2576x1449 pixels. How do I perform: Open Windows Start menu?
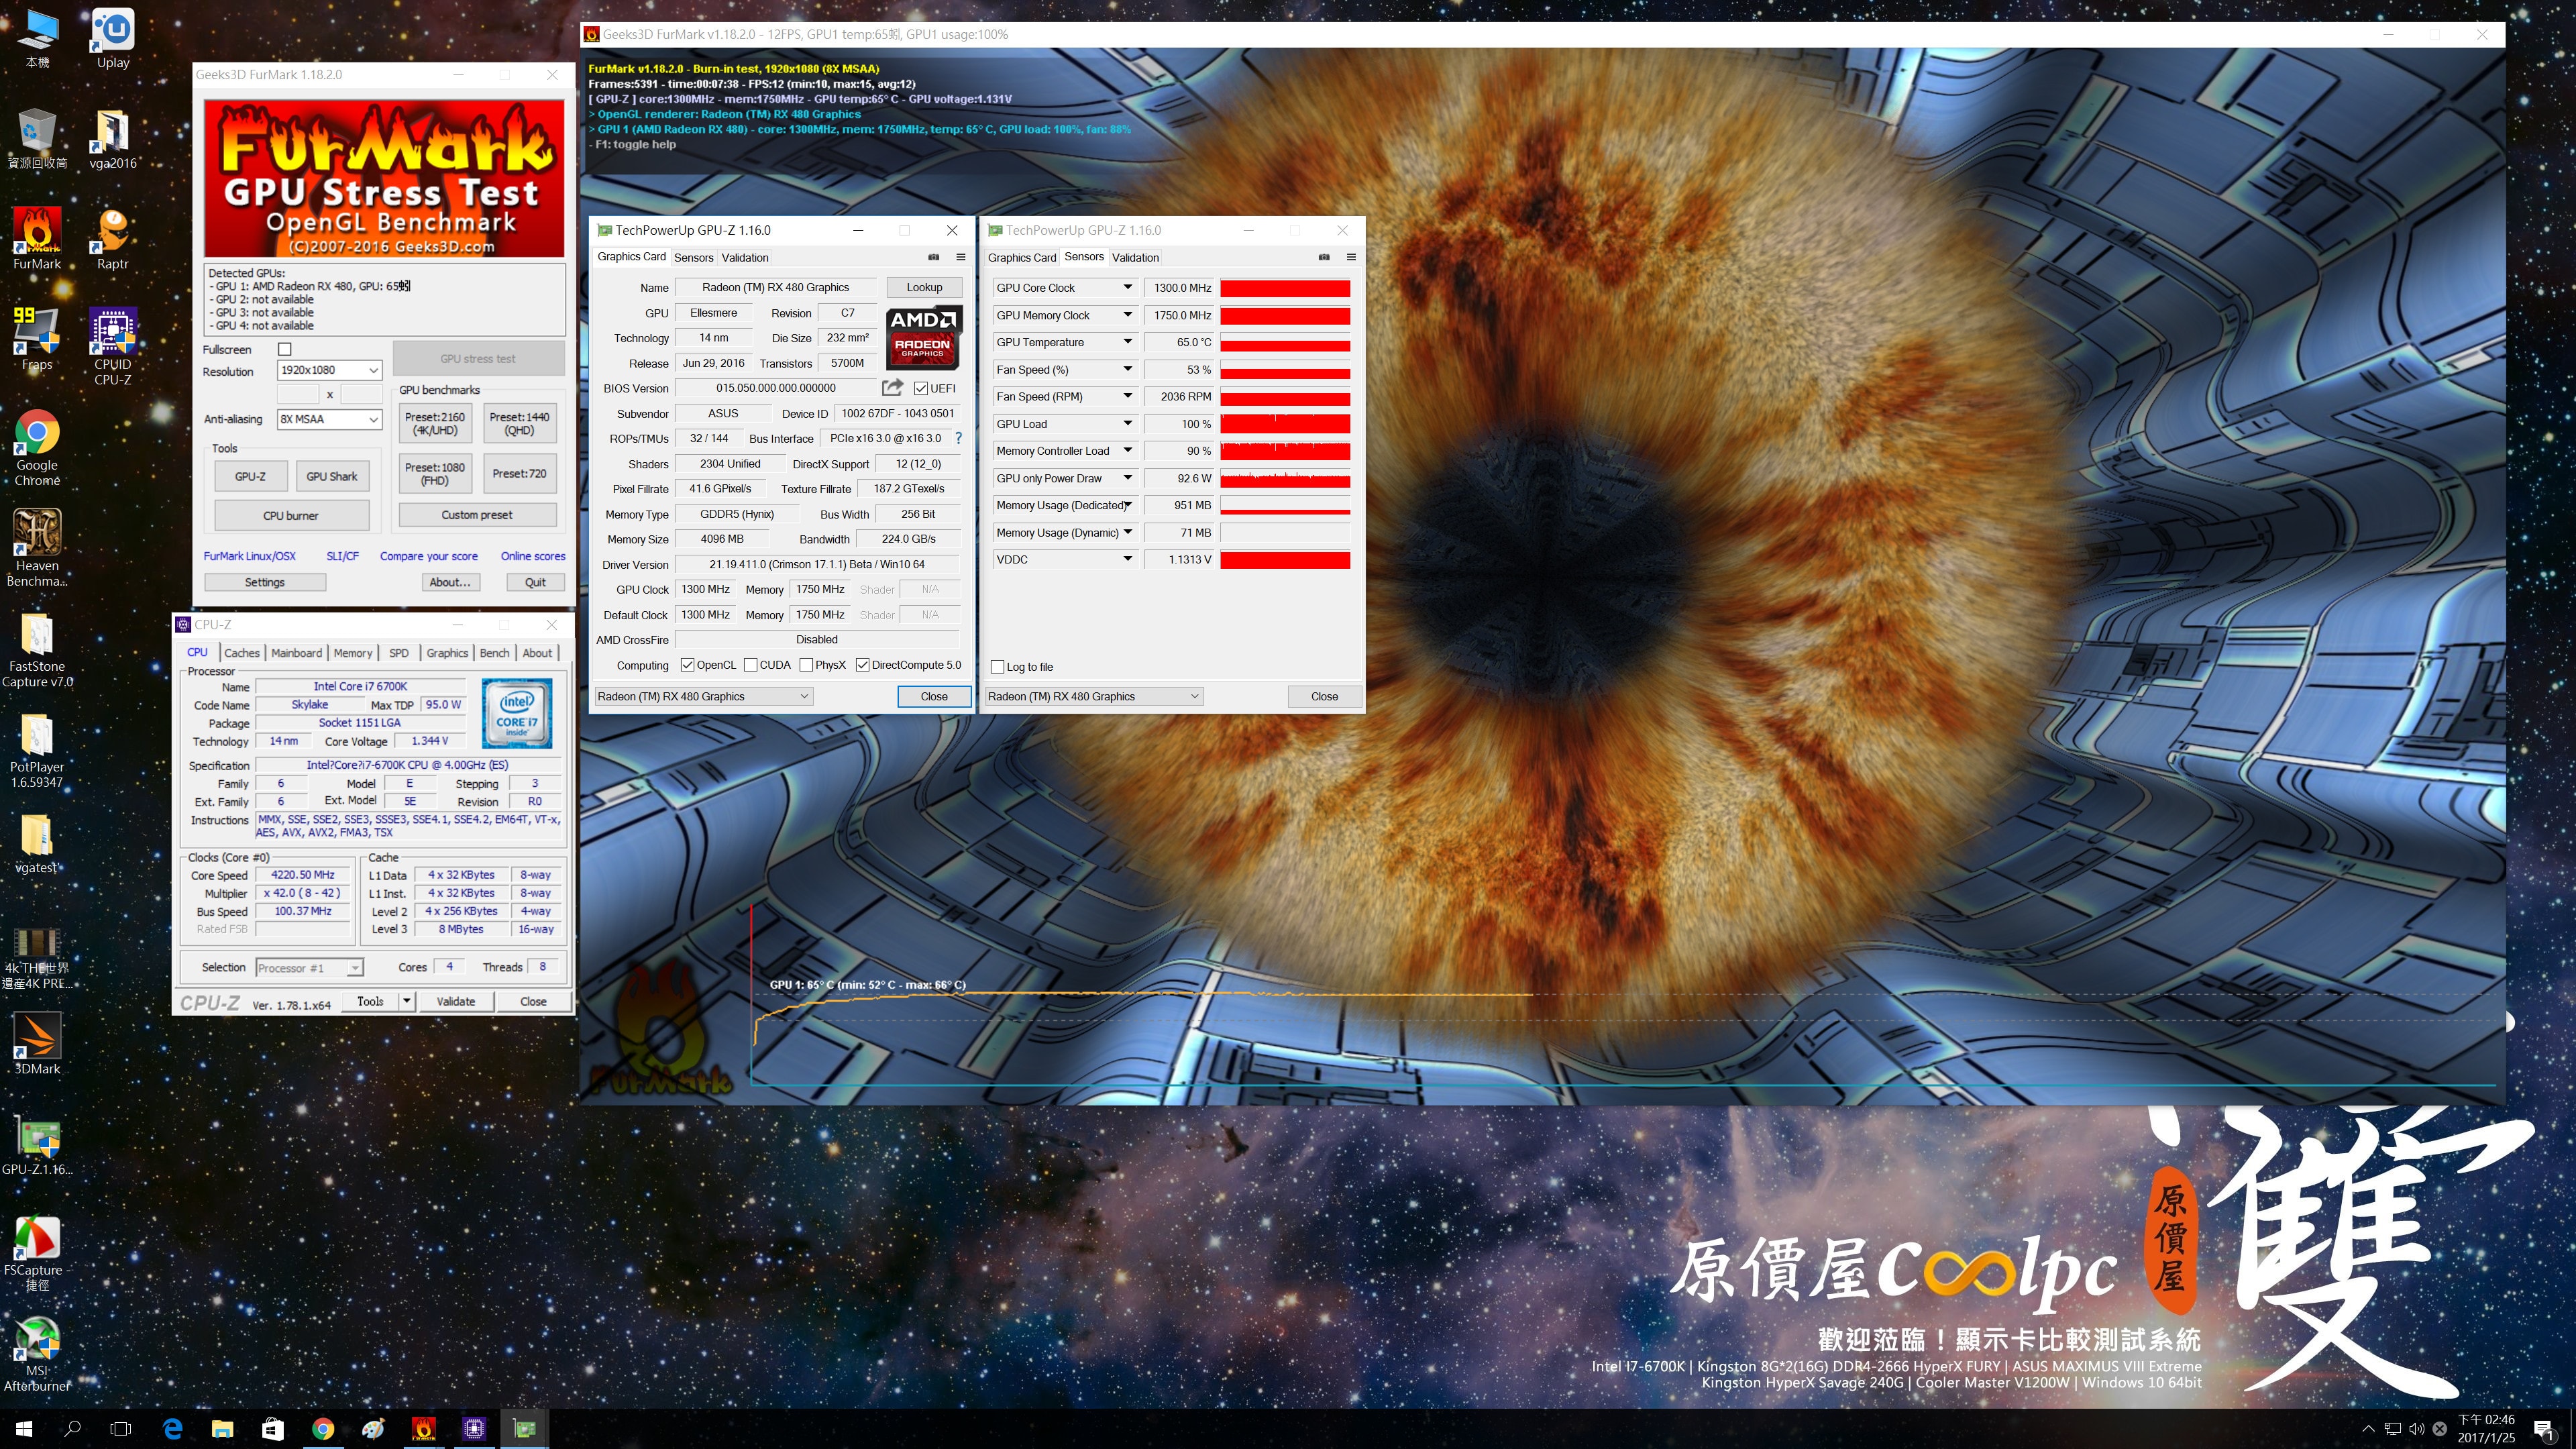pos(24,1428)
